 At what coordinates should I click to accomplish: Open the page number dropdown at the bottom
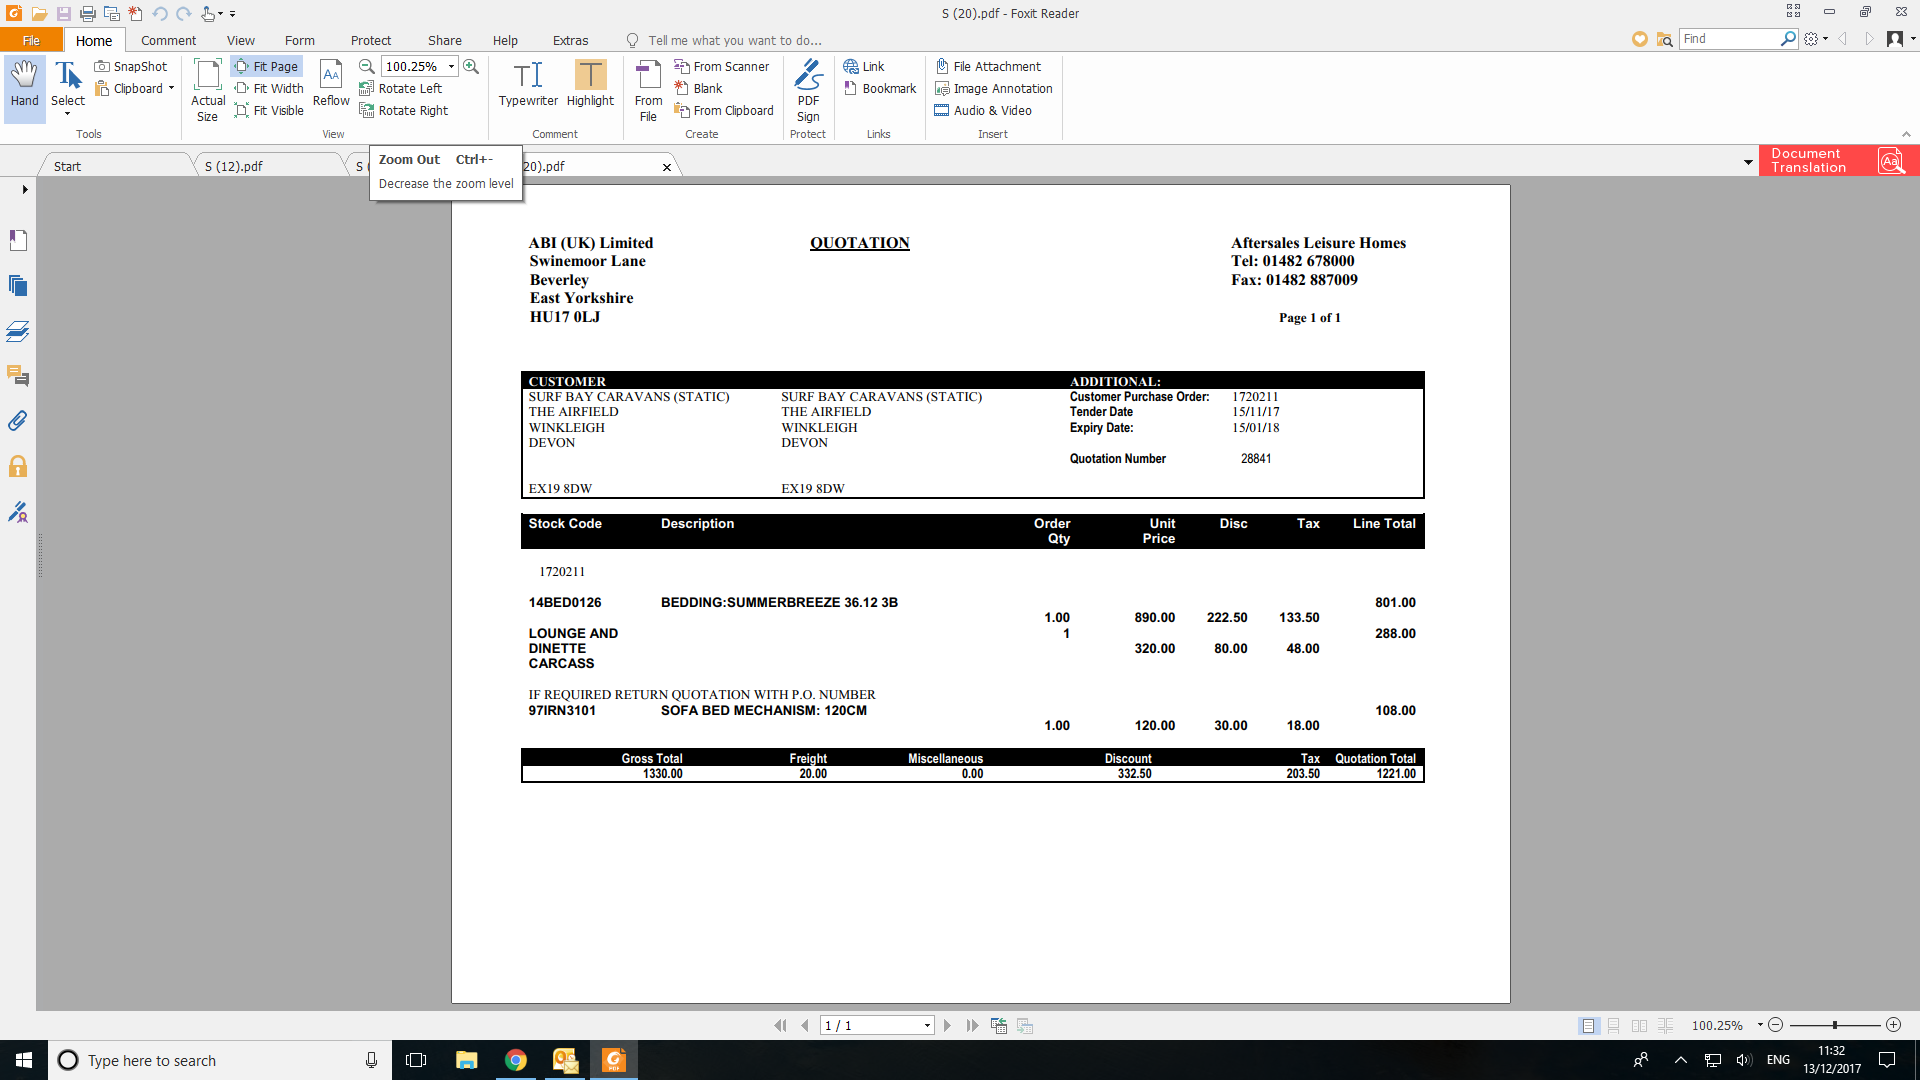(927, 1026)
